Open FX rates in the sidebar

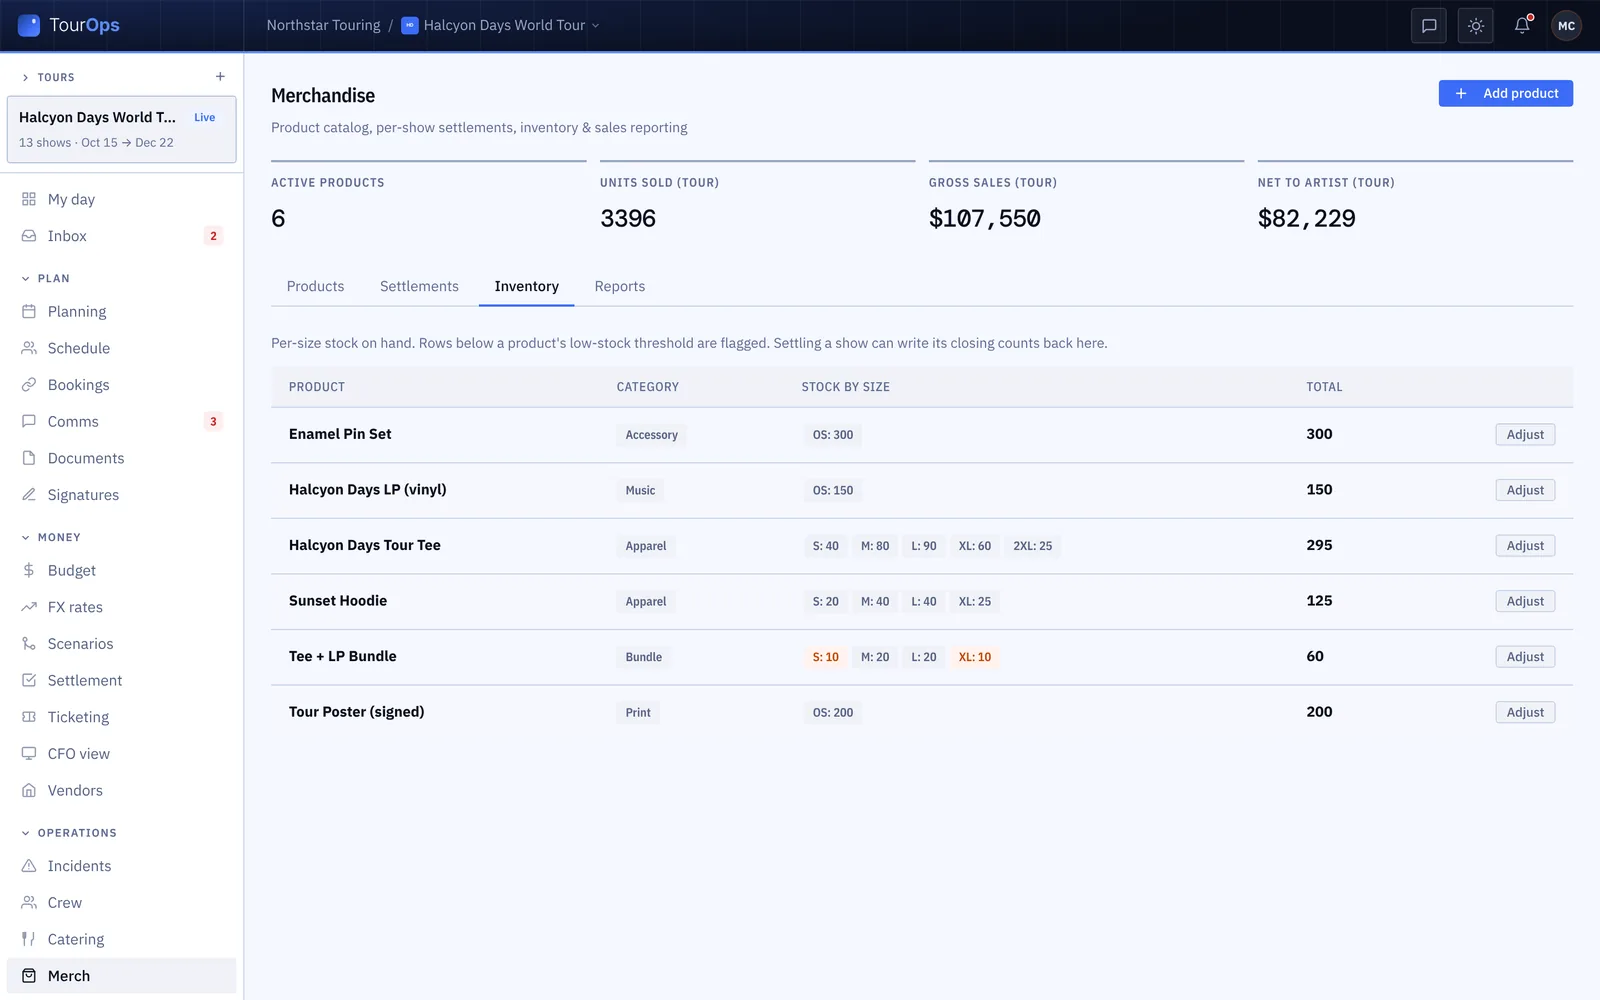(x=121, y=607)
